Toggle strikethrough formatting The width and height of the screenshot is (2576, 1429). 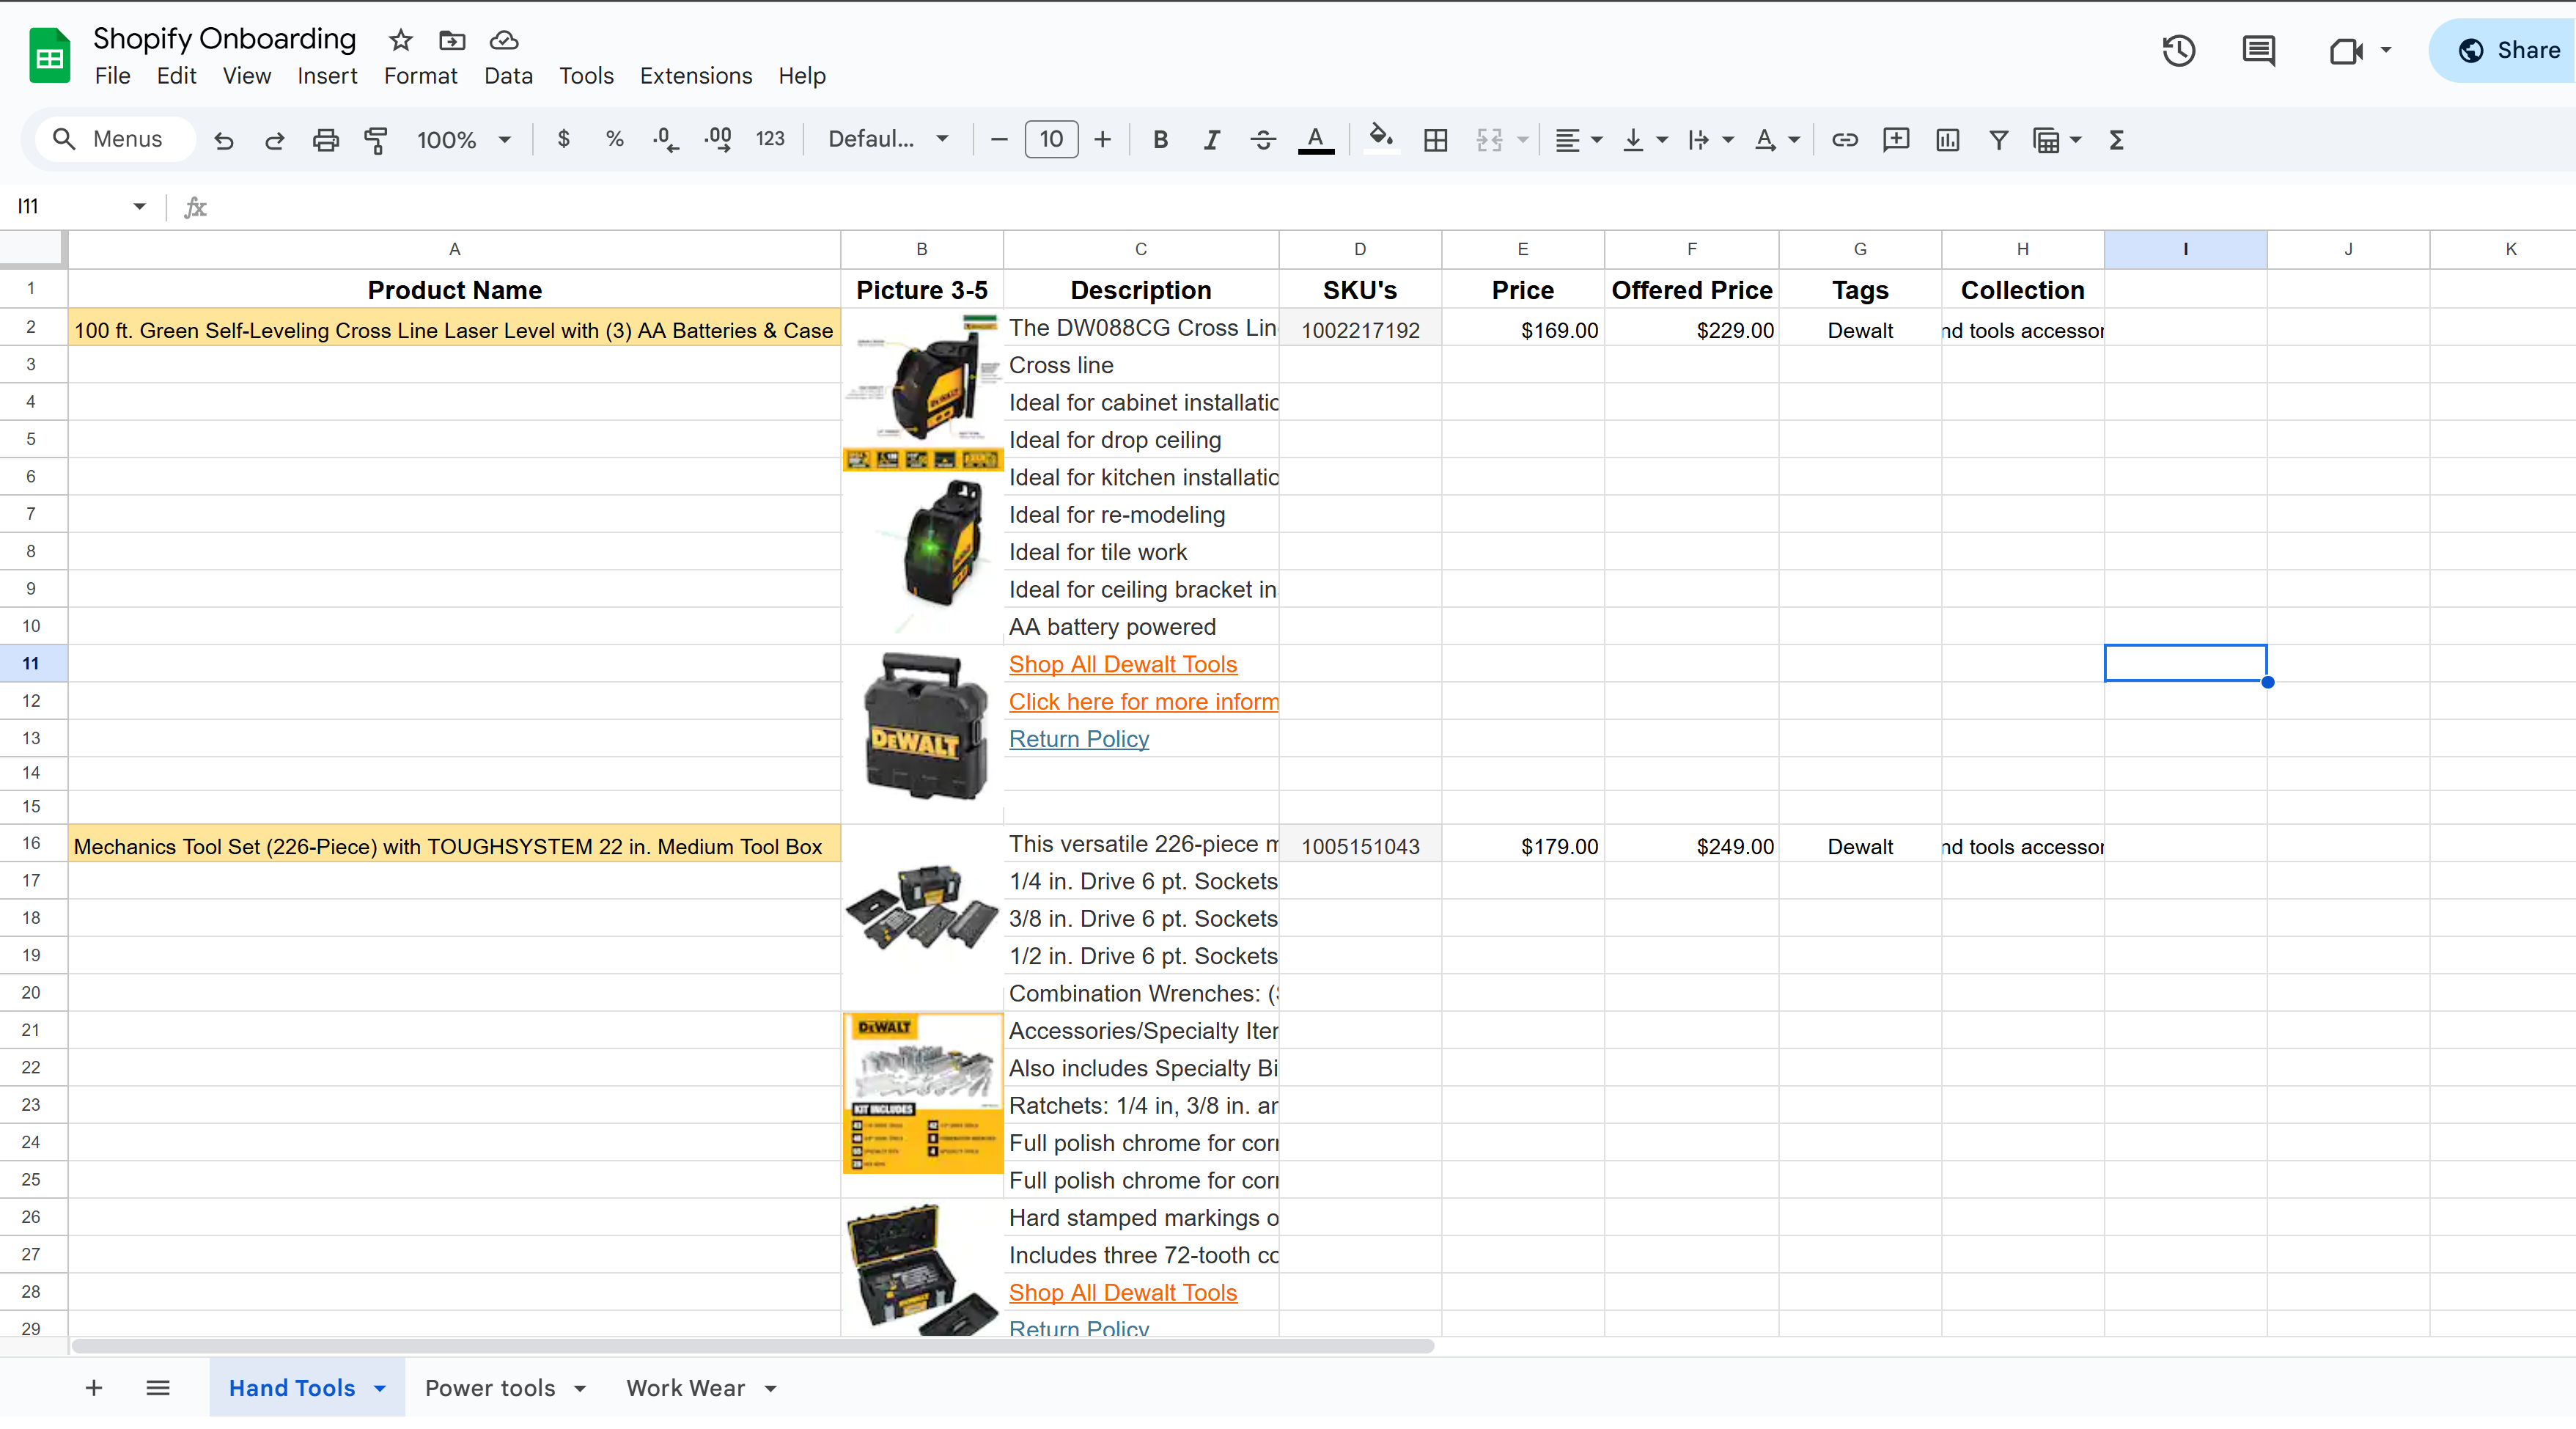(x=1263, y=140)
